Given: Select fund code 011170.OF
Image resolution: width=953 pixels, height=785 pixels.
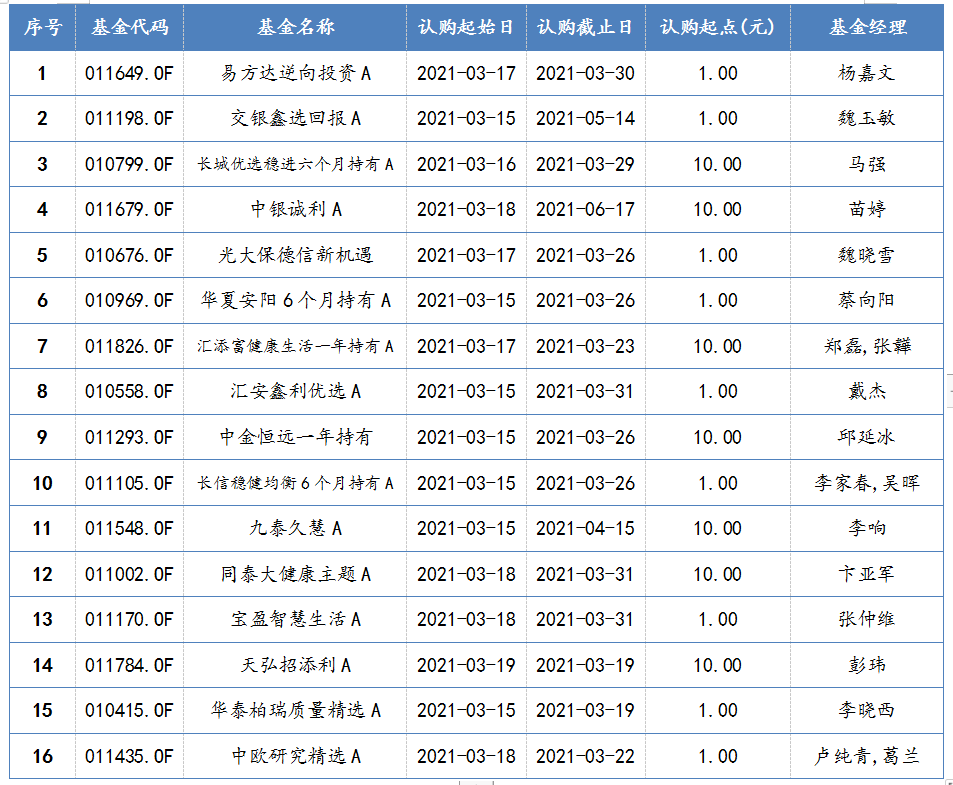Looking at the screenshot, I should tap(129, 620).
